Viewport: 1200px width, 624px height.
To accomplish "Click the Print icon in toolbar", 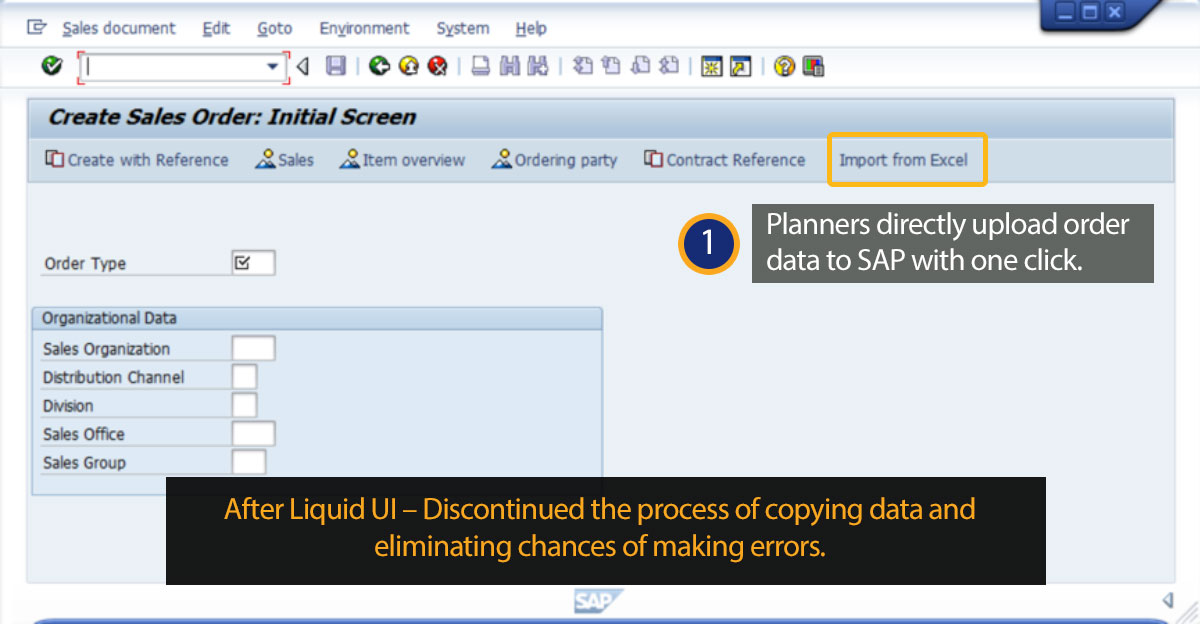I will coord(481,66).
